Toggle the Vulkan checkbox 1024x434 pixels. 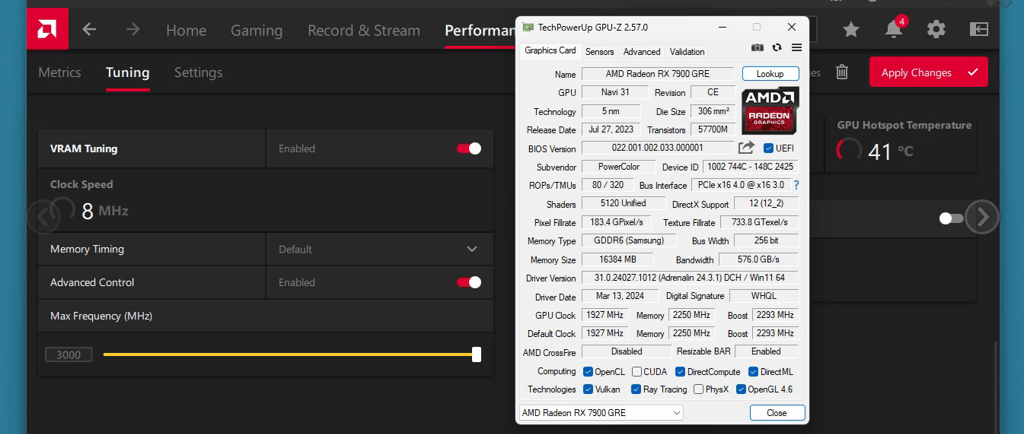588,390
